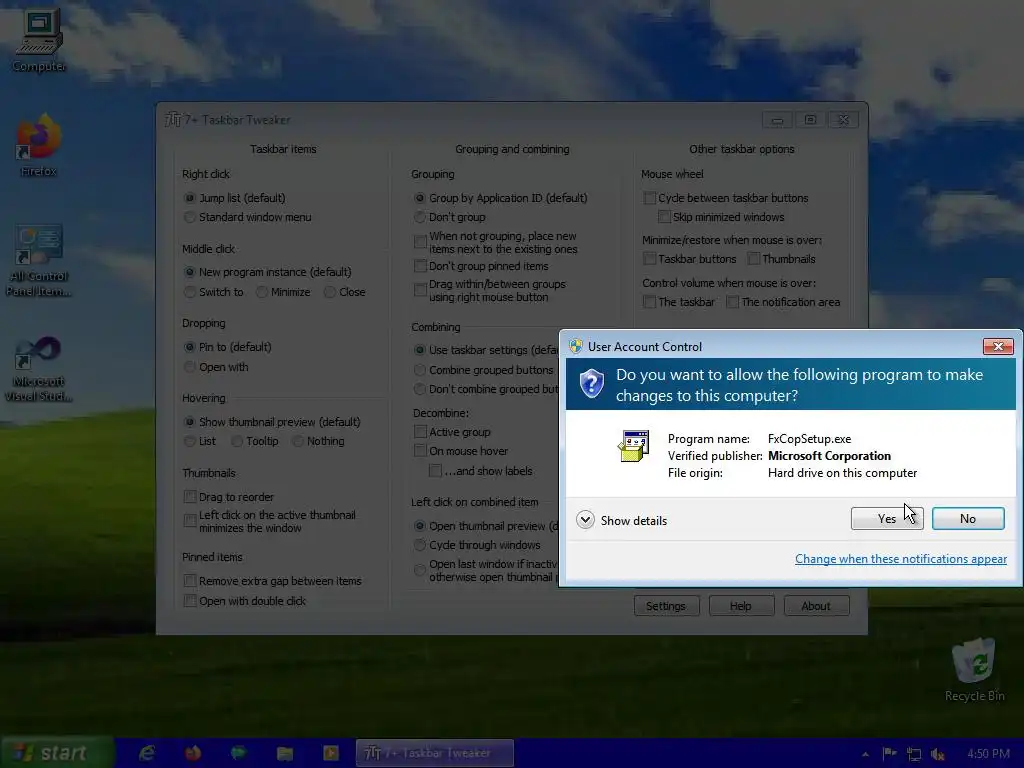Enable The notification area volume checkbox
Image resolution: width=1024 pixels, height=768 pixels.
733,302
